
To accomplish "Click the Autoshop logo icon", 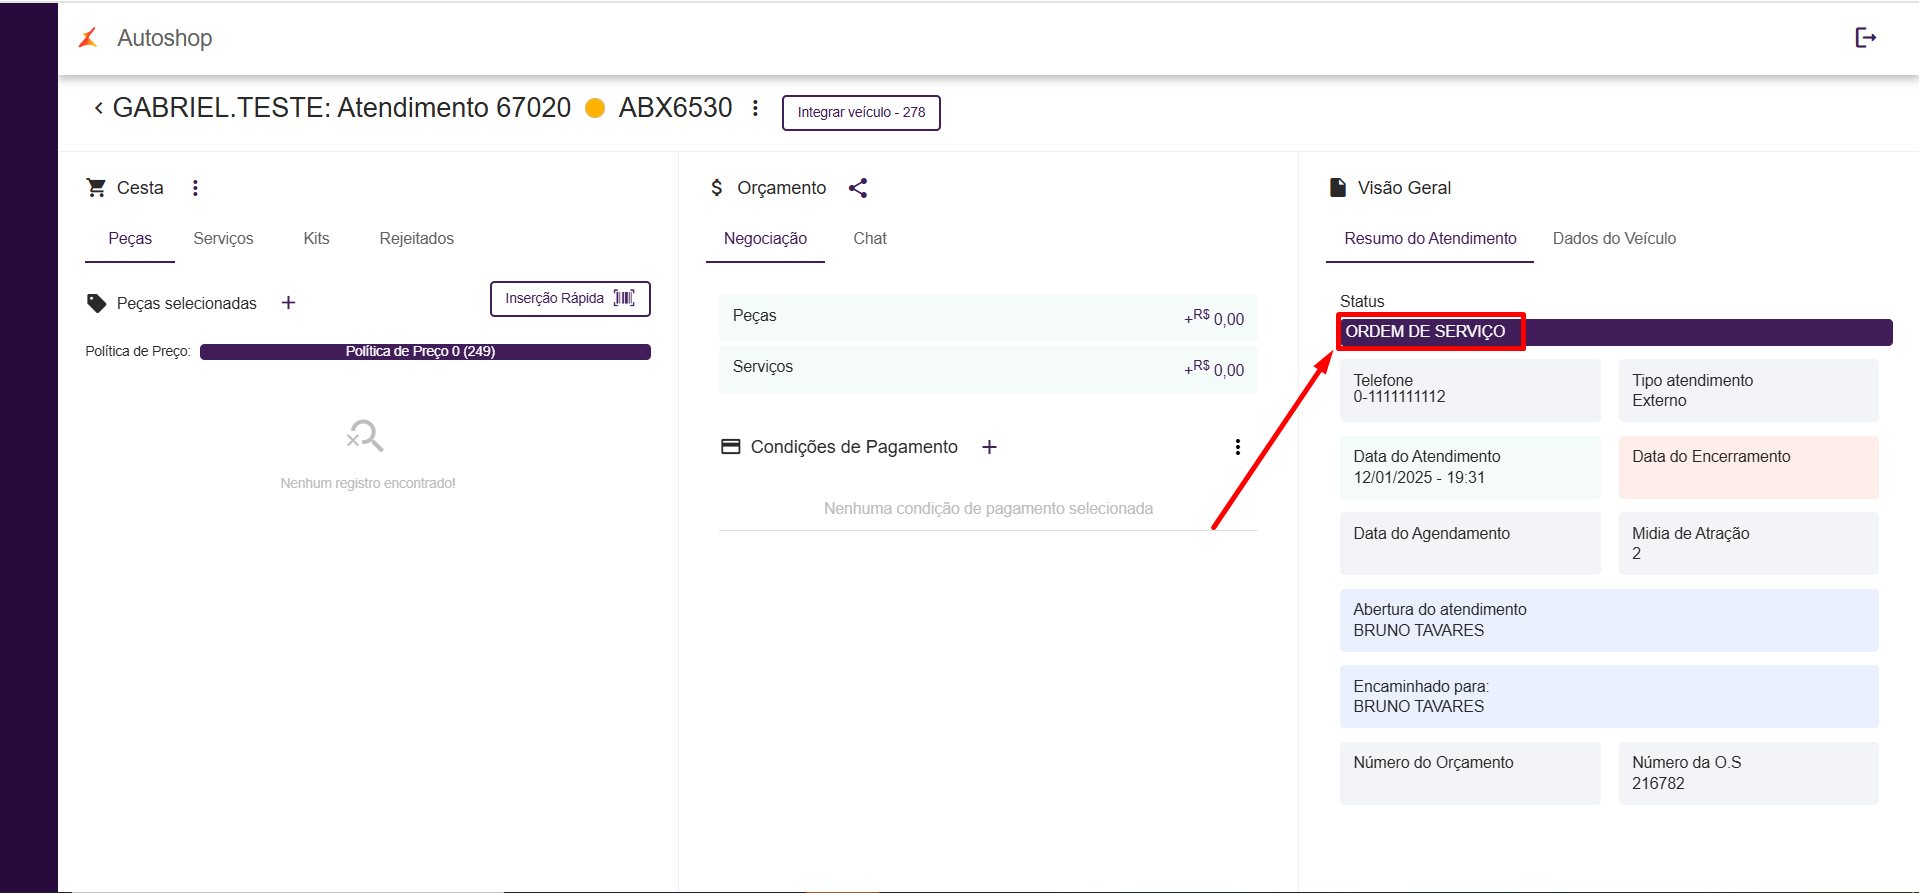I will [x=88, y=38].
